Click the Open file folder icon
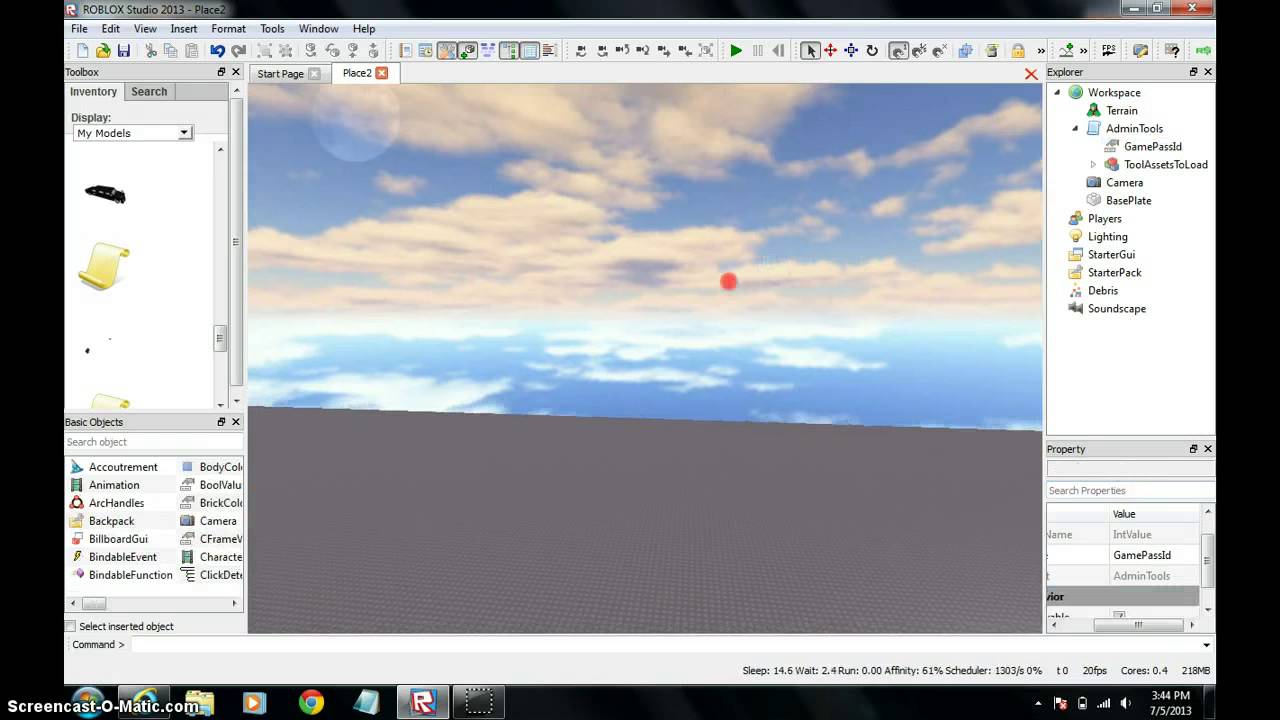The image size is (1280, 720). [x=103, y=51]
